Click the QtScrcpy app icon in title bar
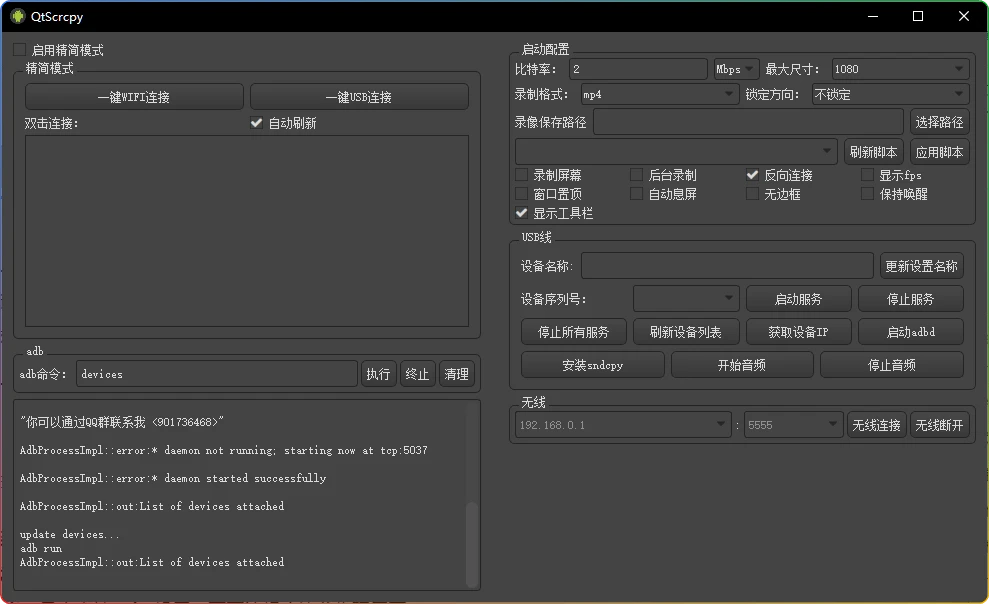Viewport: 989px width, 604px height. (18, 16)
